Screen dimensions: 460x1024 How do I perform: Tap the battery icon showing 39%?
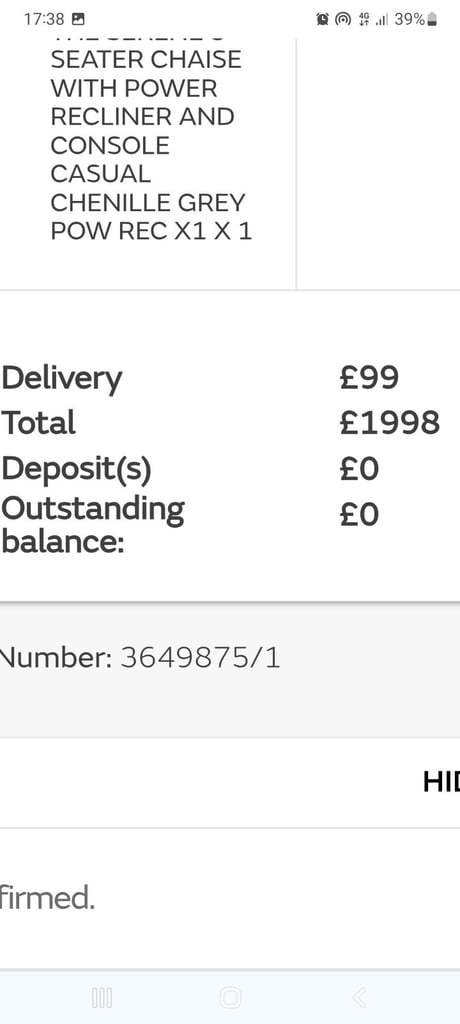coord(431,20)
